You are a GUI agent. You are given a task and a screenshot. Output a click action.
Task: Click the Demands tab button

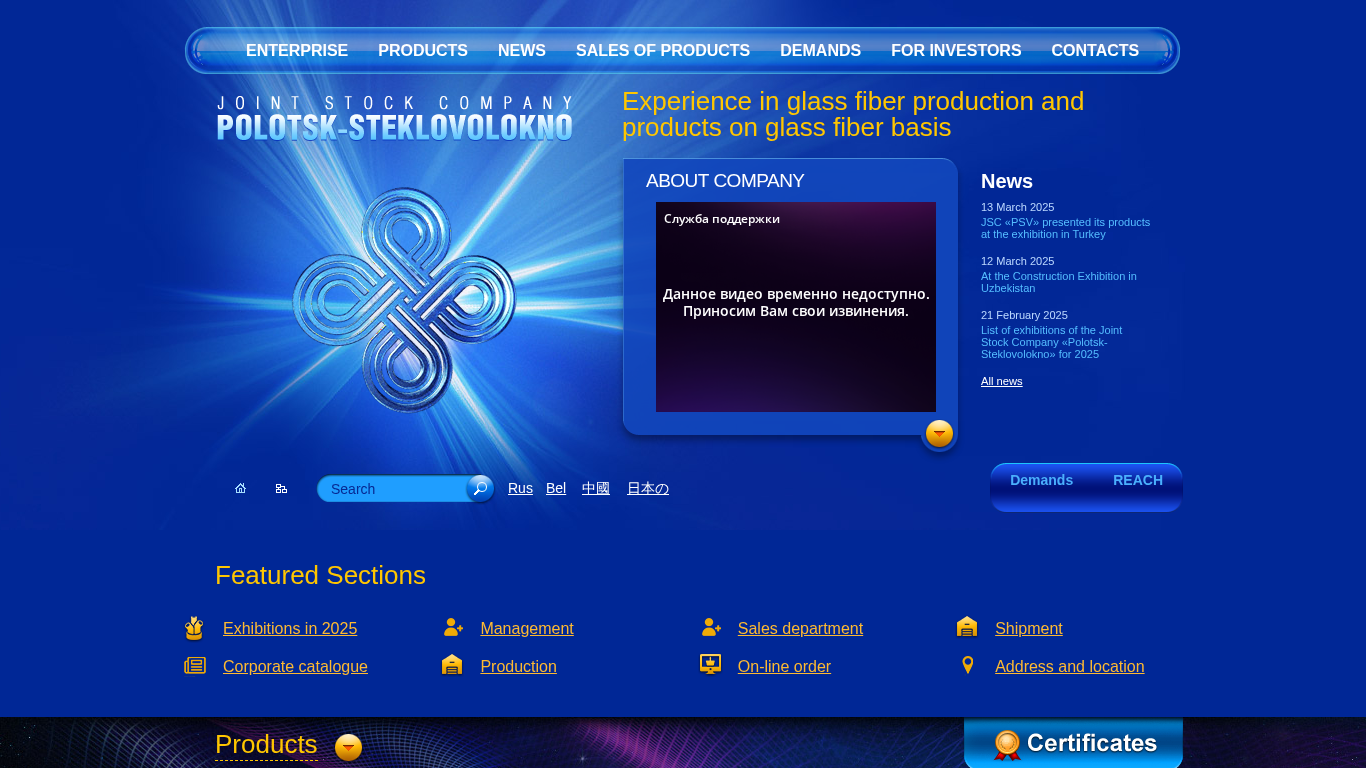coord(1041,480)
